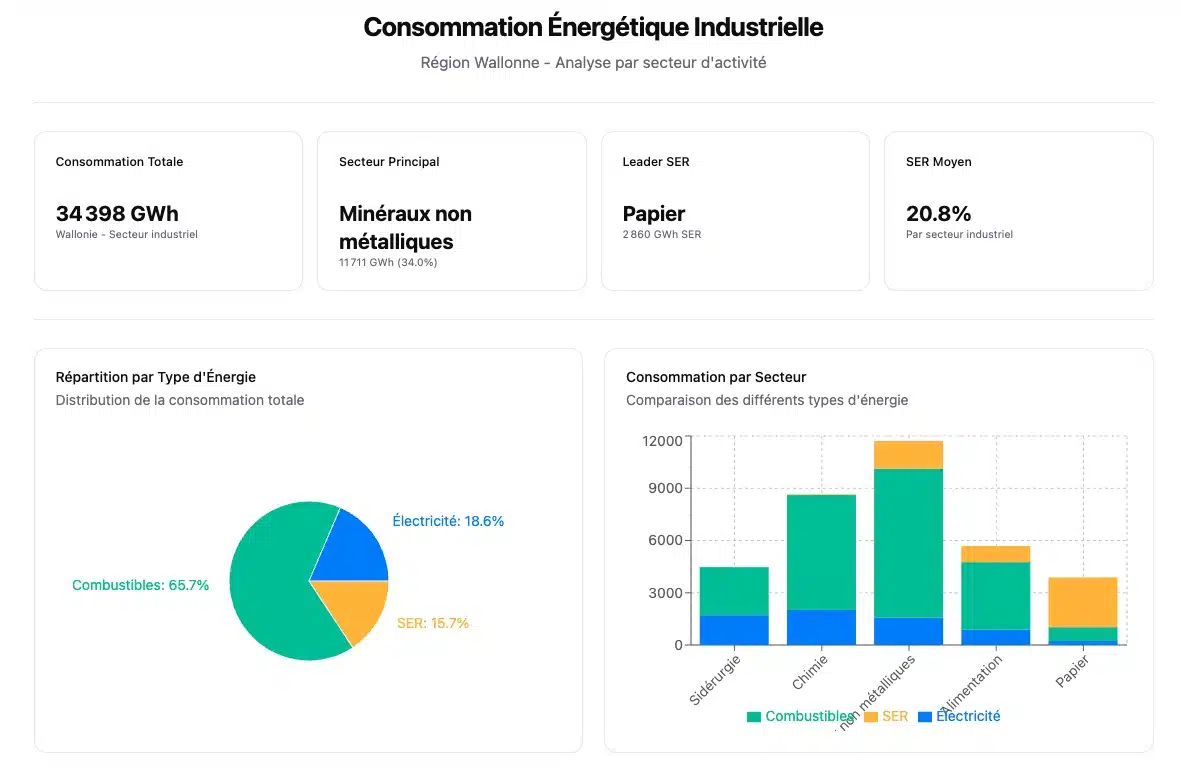The width and height of the screenshot is (1181, 770).
Task: Select orange SER segment of Minéraux non métalliques bar
Action: (908, 455)
